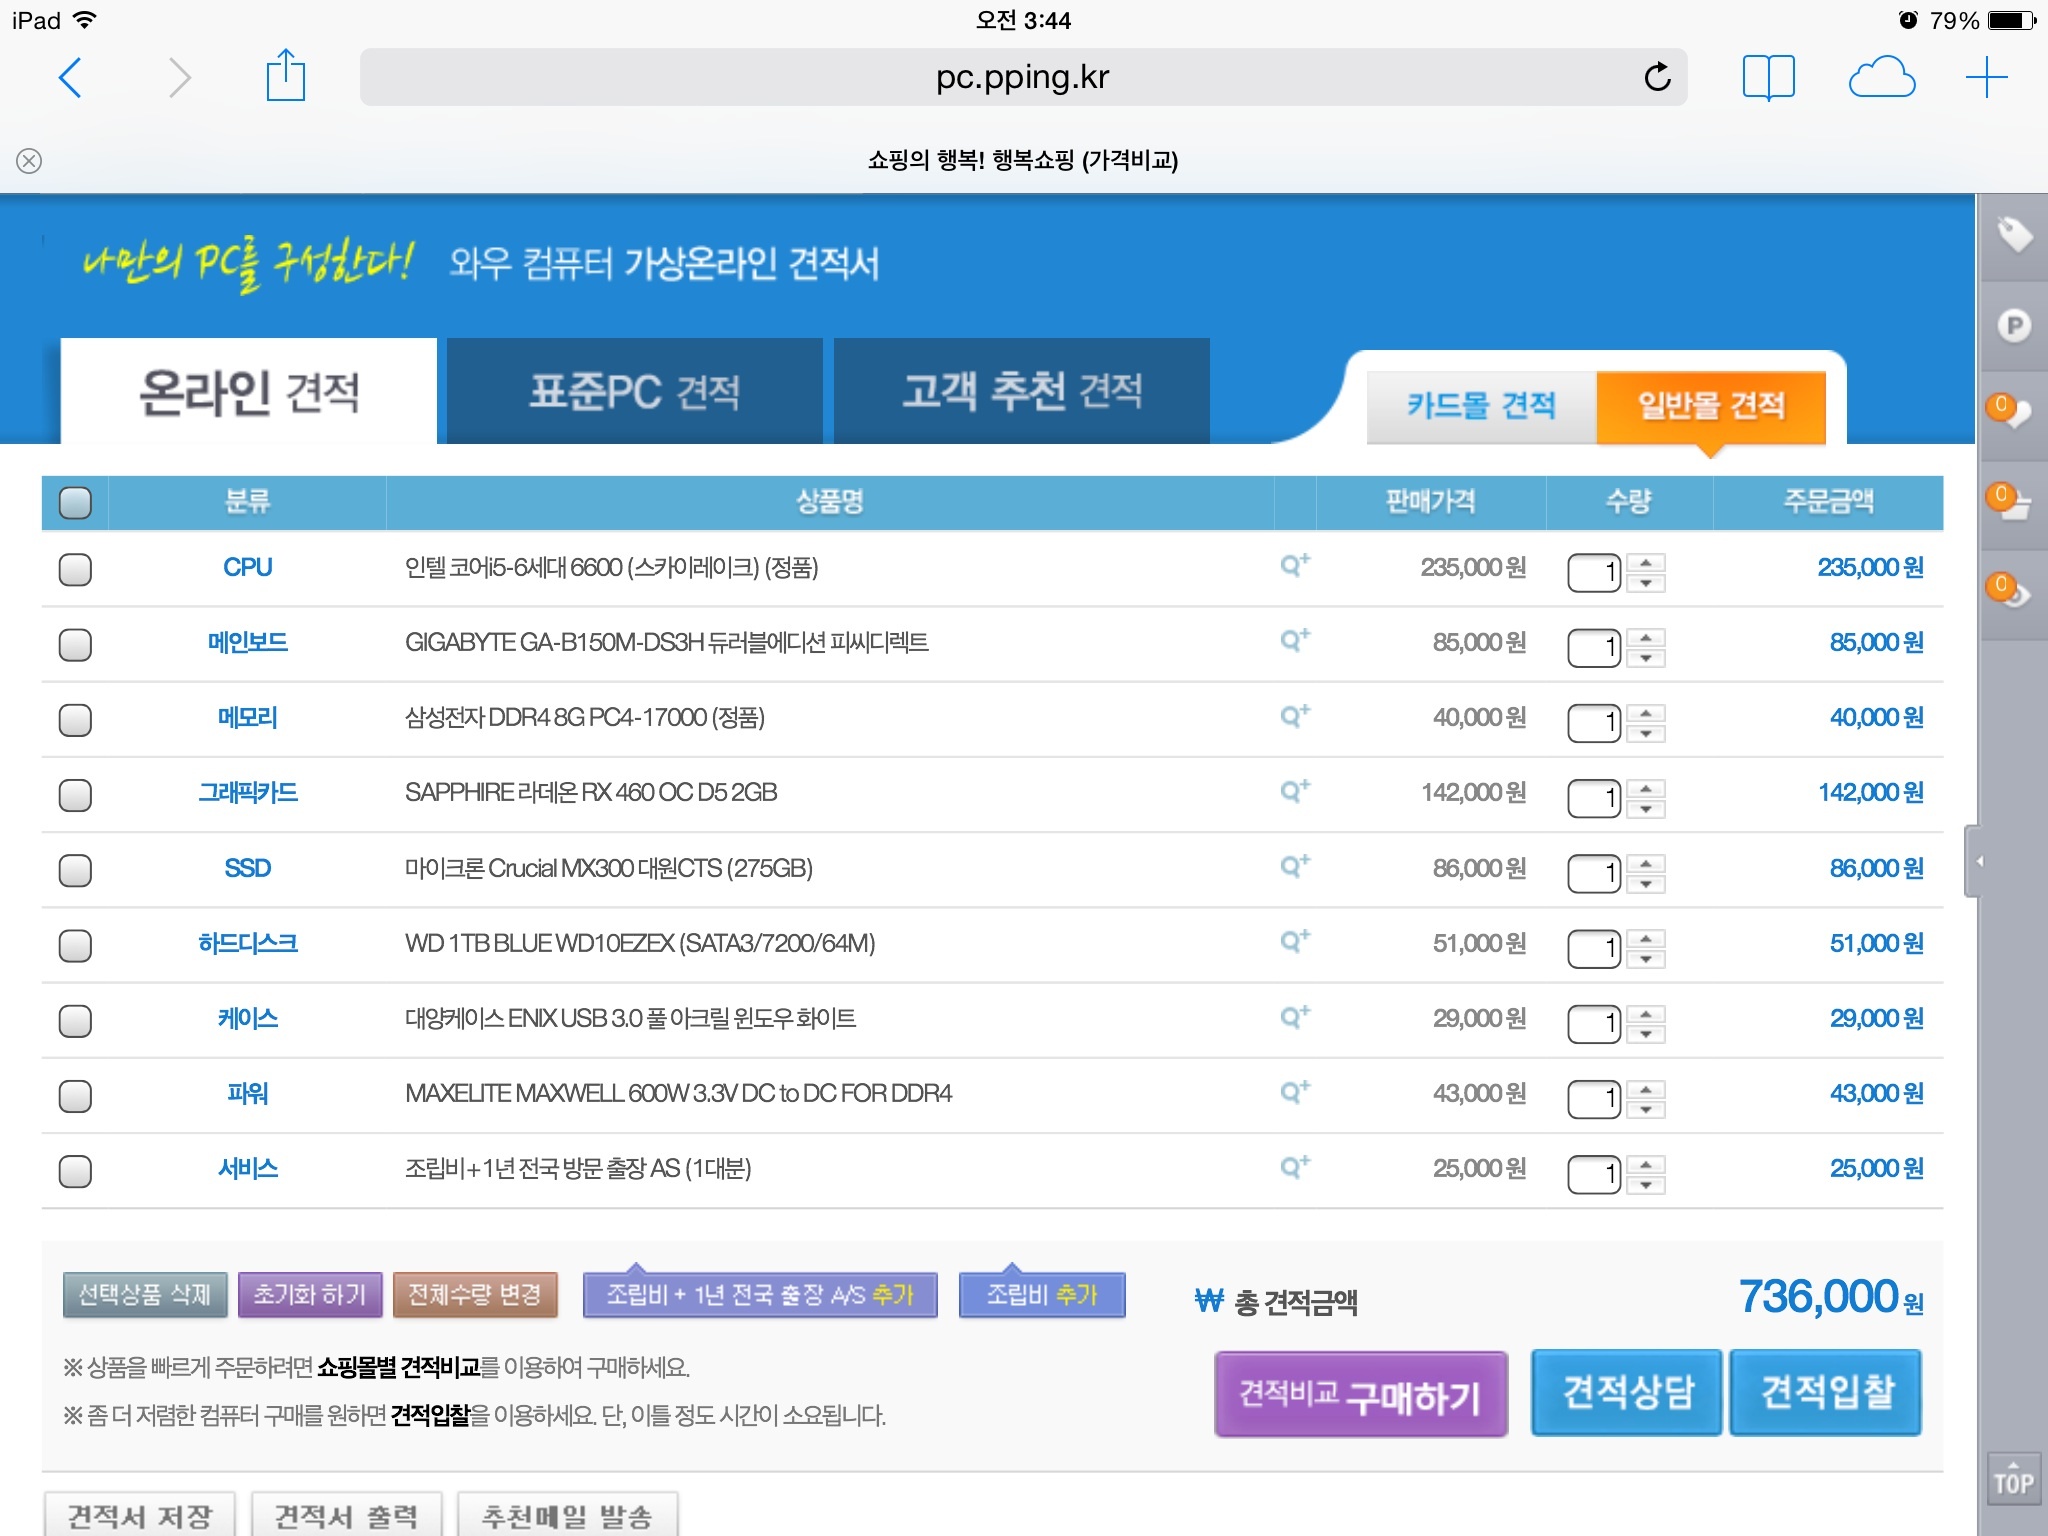
Task: Increase CPU quantity with the up arrow
Action: pyautogui.click(x=1646, y=562)
